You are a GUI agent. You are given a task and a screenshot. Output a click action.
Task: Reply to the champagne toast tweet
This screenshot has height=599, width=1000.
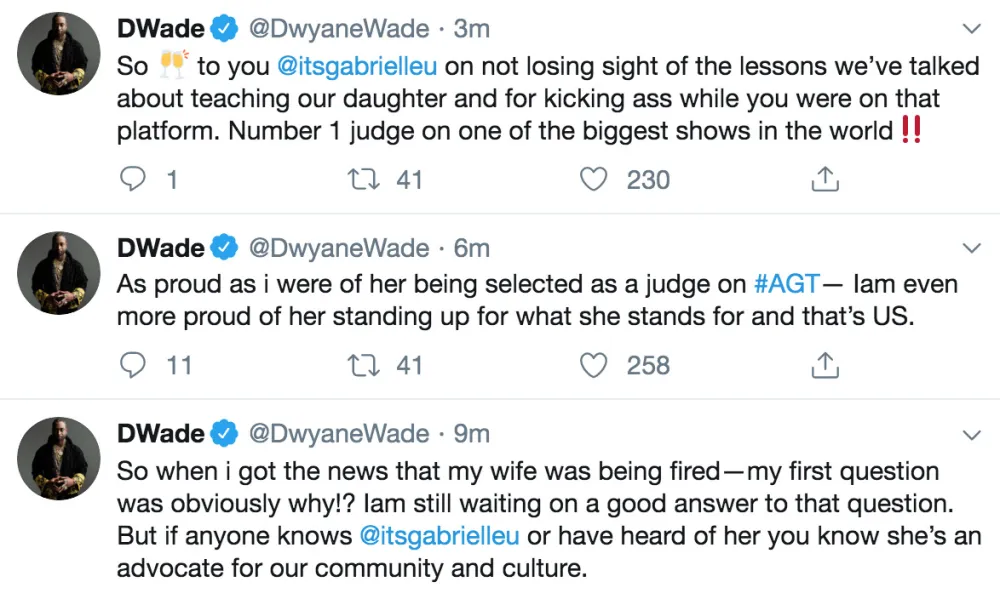tap(133, 179)
